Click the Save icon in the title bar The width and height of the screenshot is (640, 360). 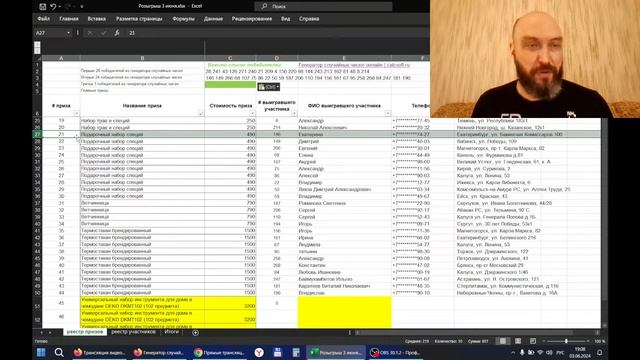[x=43, y=7]
